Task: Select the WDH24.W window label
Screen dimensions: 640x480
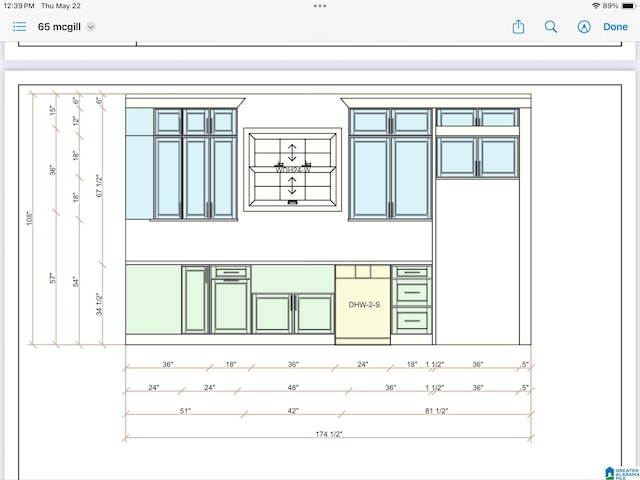Action: point(293,169)
